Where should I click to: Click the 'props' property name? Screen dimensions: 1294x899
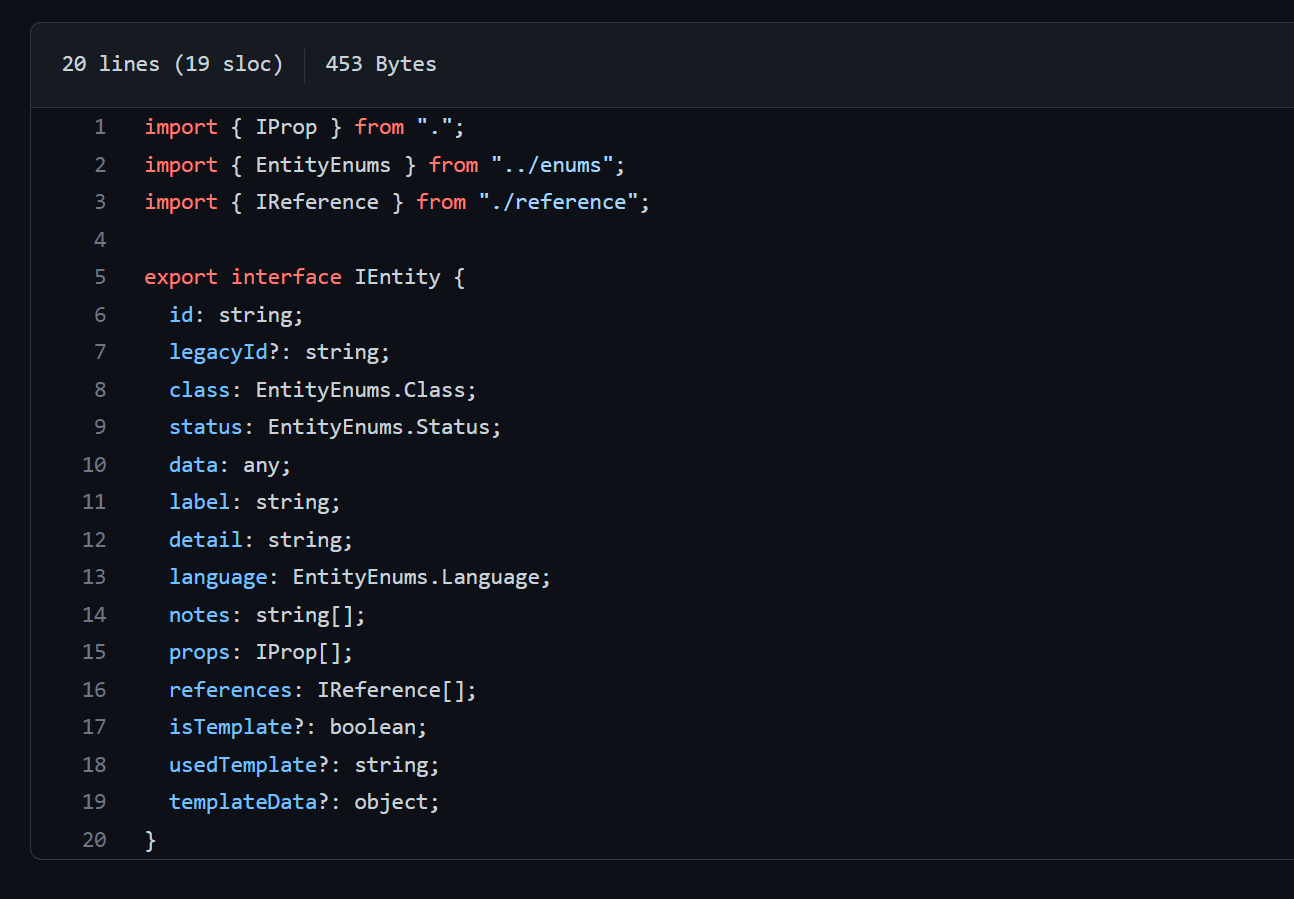point(199,652)
